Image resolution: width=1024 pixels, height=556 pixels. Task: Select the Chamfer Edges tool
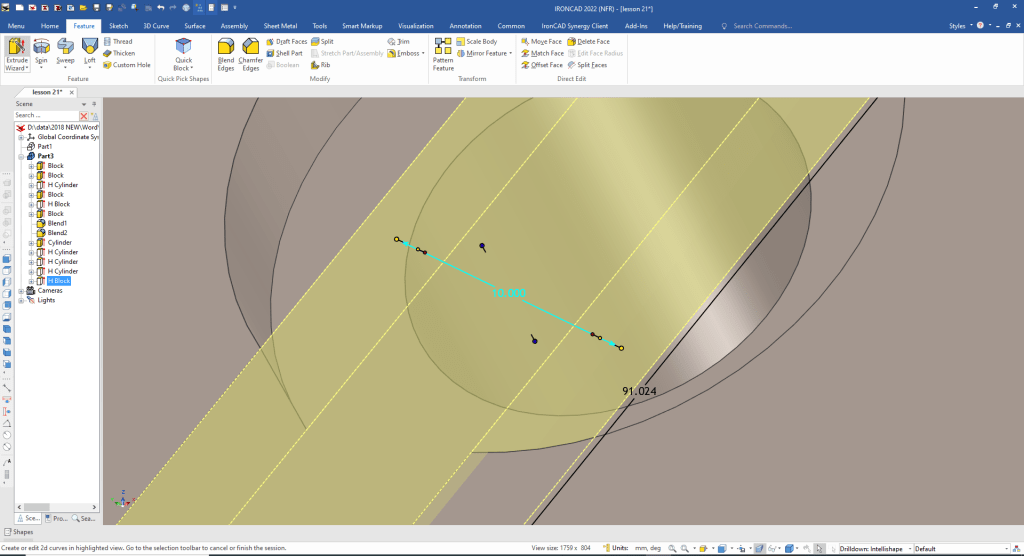click(x=251, y=54)
